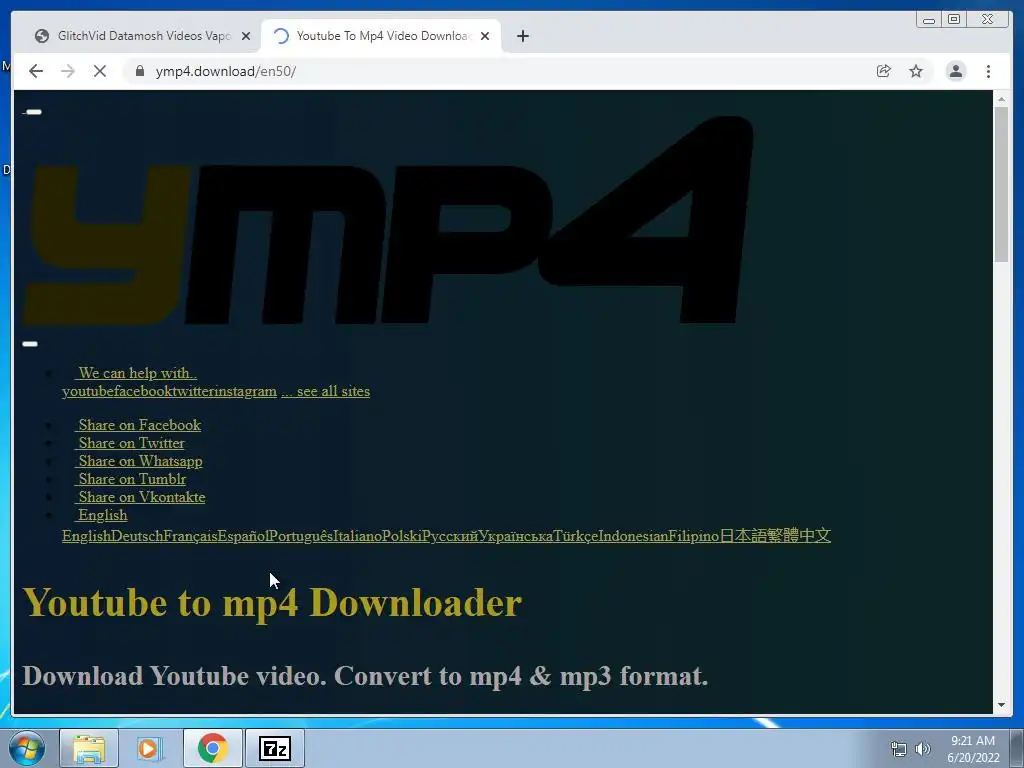Select the Youtube To Mp4 Video Downloader tab
The height and width of the screenshot is (768, 1024).
[382, 36]
